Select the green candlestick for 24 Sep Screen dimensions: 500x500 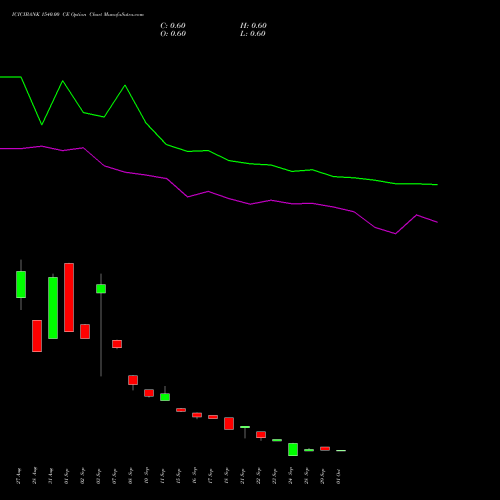293,449
